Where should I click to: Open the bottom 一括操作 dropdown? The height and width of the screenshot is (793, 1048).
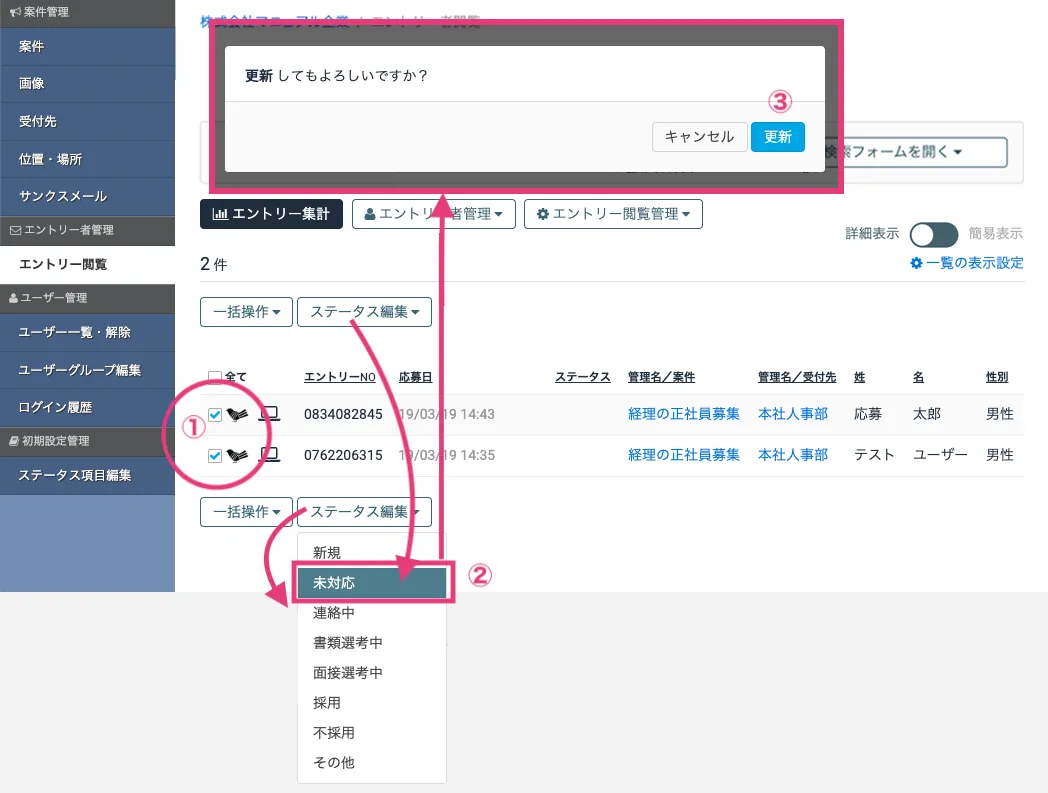click(246, 512)
